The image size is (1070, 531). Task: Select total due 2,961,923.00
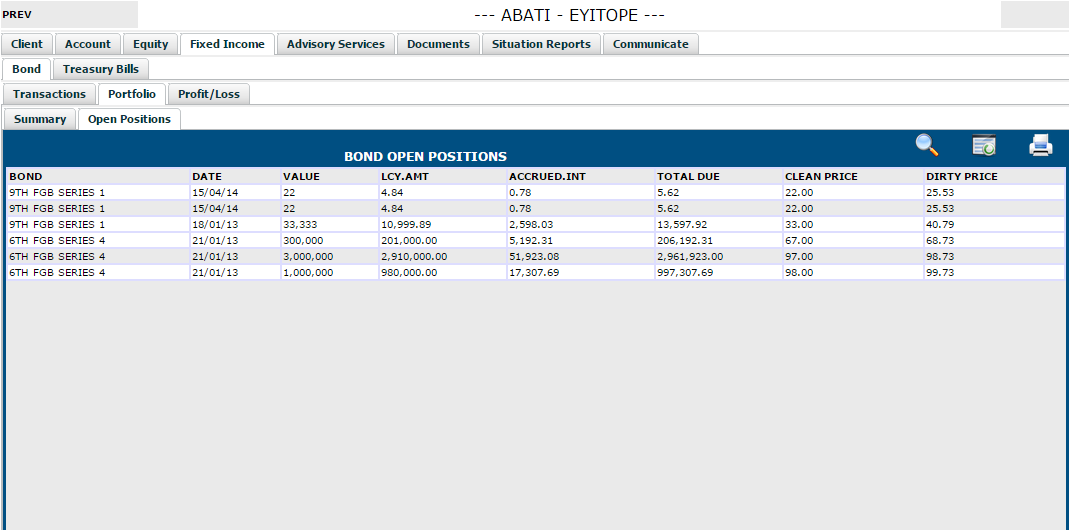pyautogui.click(x=719, y=256)
